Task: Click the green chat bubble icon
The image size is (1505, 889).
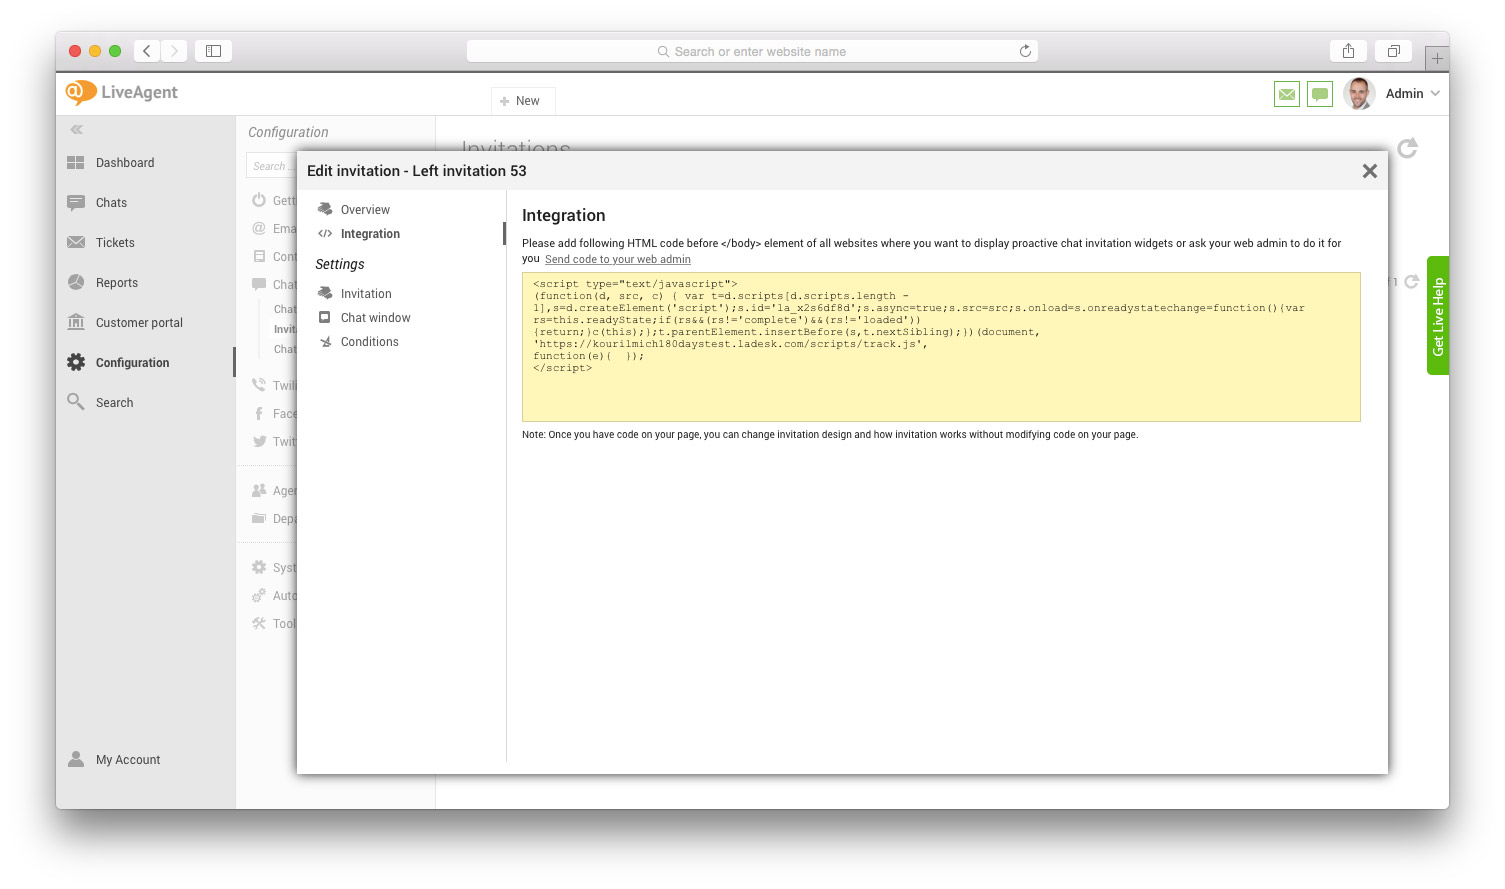Action: pos(1320,94)
